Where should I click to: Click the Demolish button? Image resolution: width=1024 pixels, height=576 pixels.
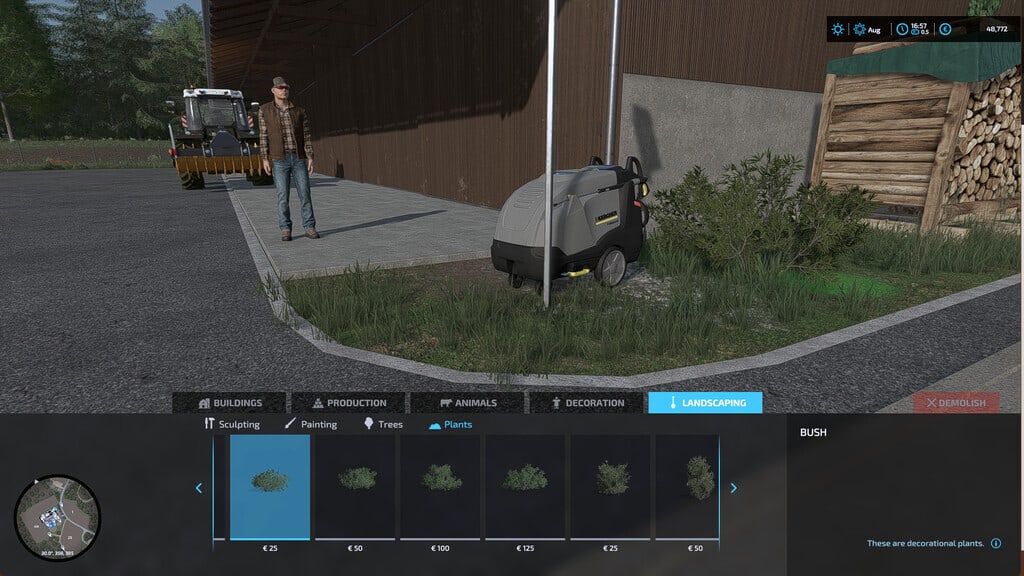point(955,403)
